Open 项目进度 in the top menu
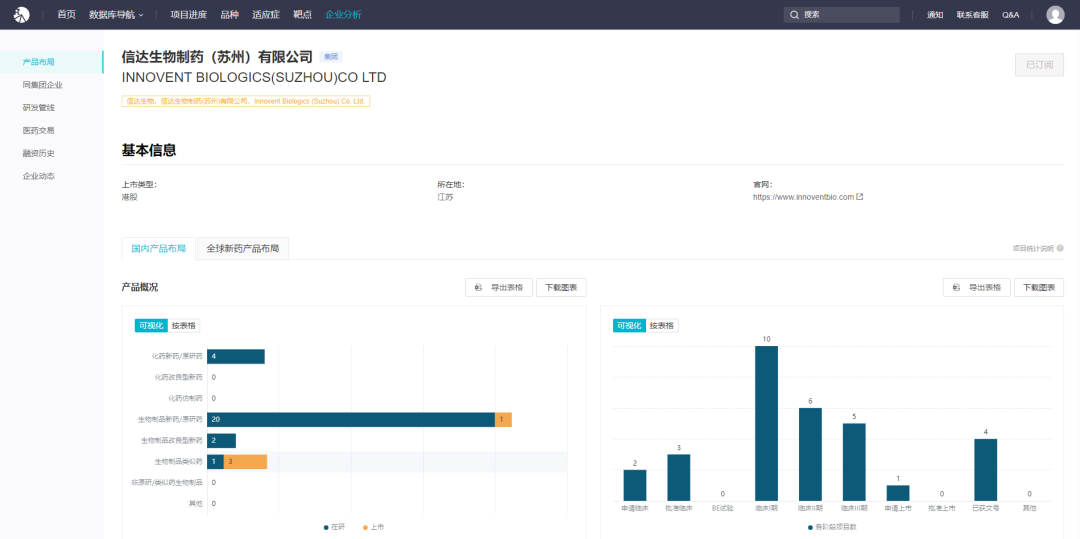 [x=189, y=14]
